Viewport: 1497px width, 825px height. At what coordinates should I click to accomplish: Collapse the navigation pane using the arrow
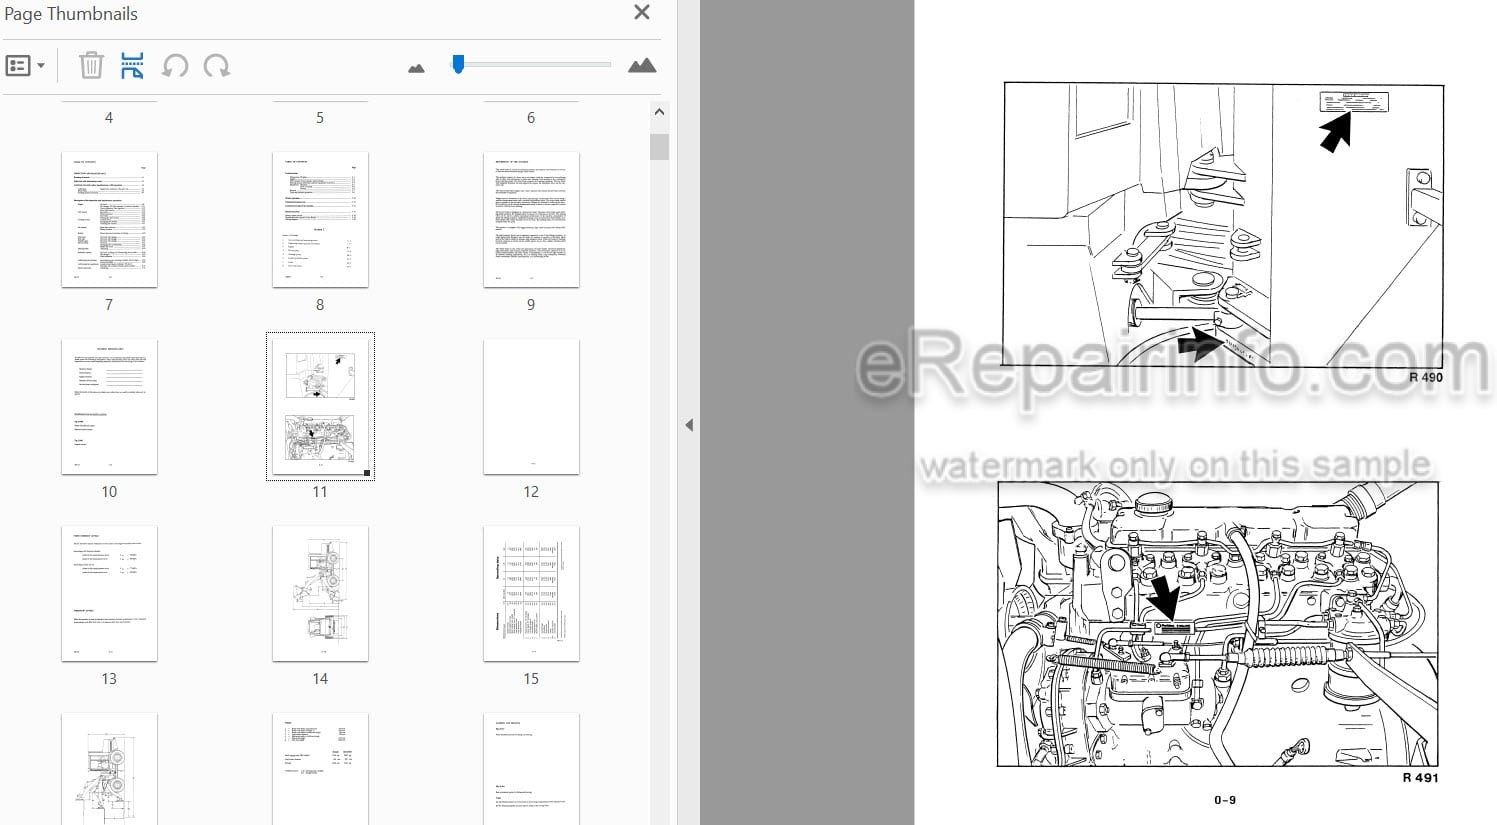(x=689, y=425)
